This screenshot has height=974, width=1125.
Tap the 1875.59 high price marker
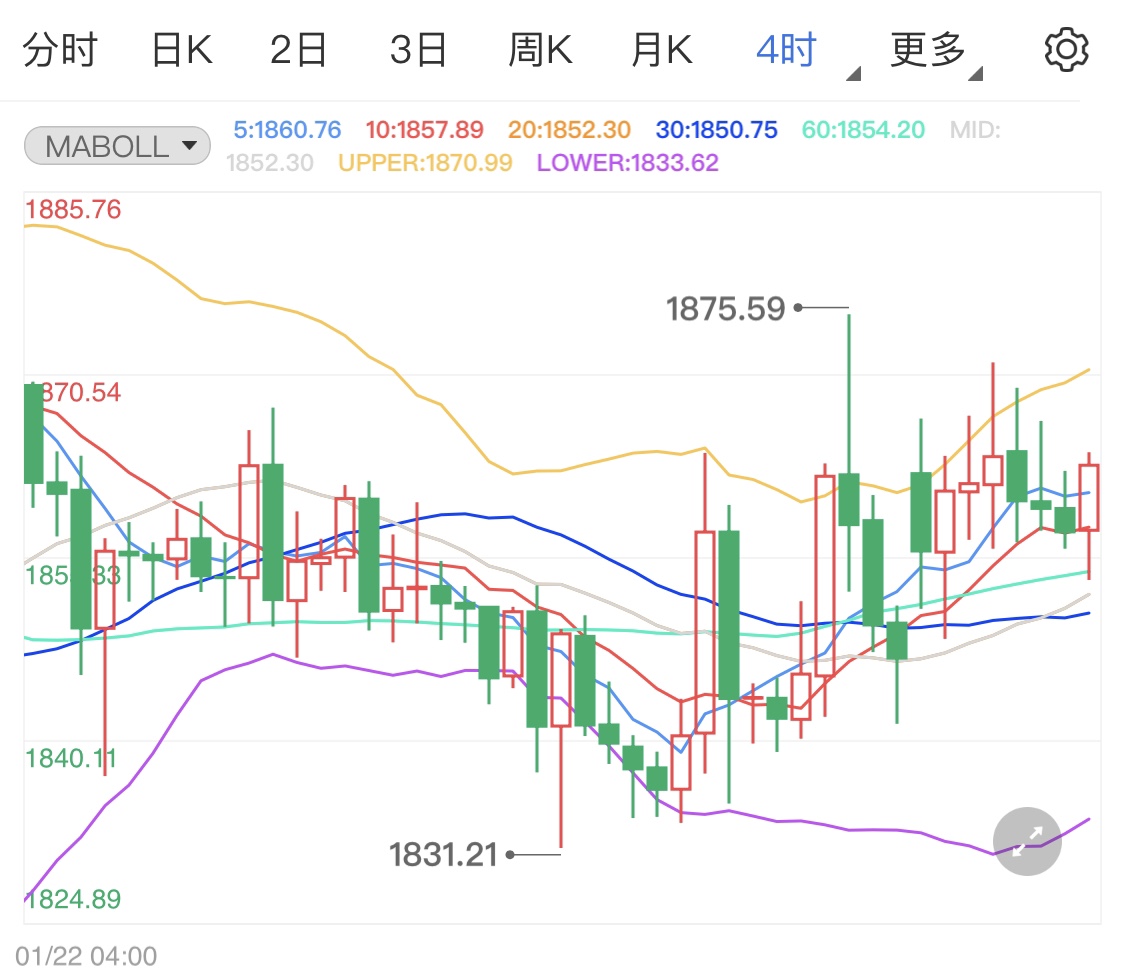point(726,309)
